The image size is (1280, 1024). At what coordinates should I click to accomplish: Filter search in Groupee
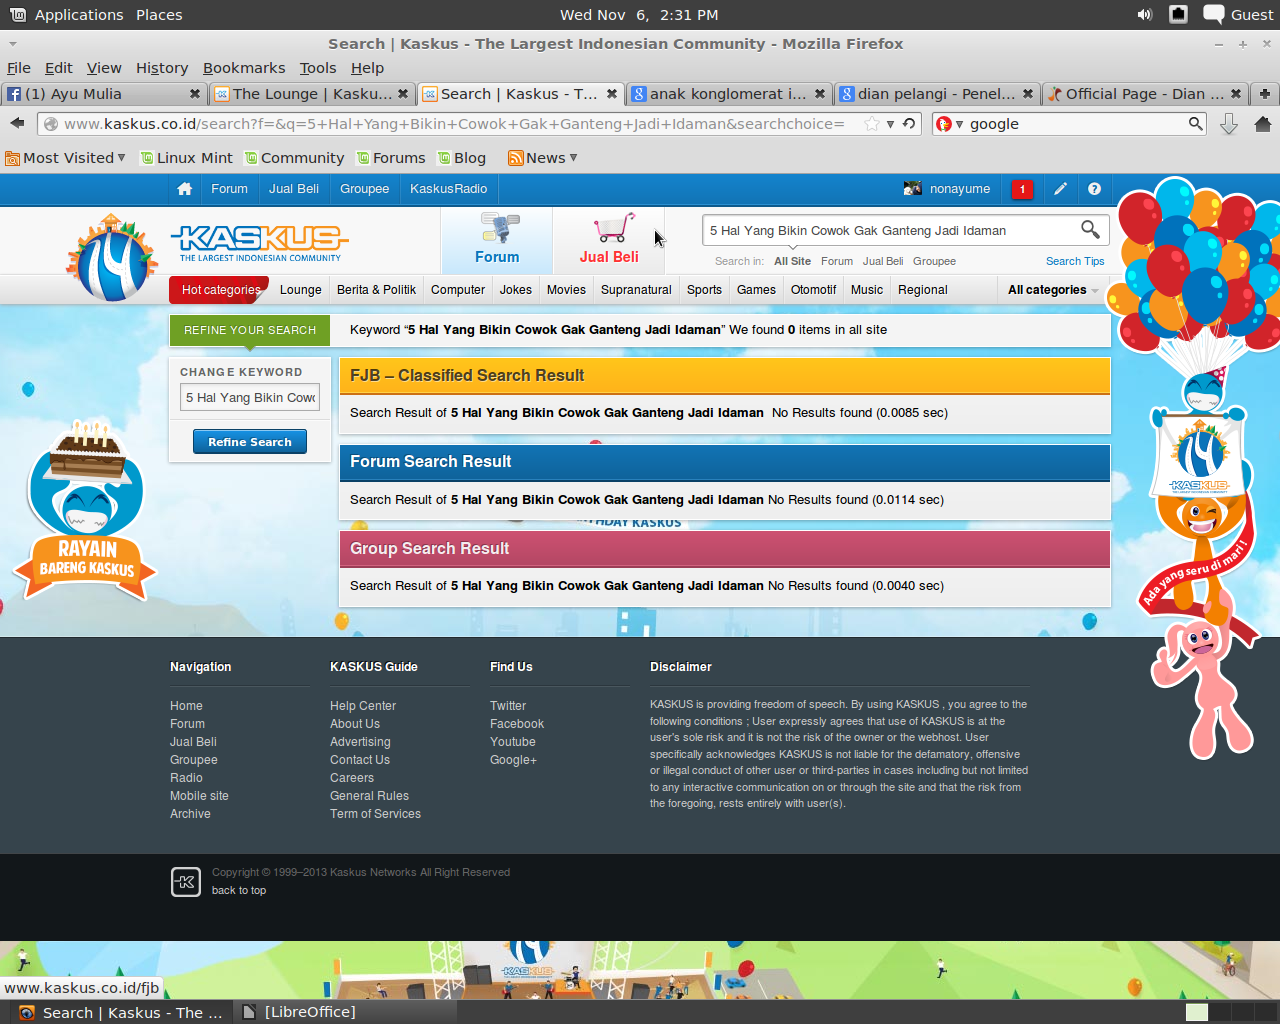point(934,261)
